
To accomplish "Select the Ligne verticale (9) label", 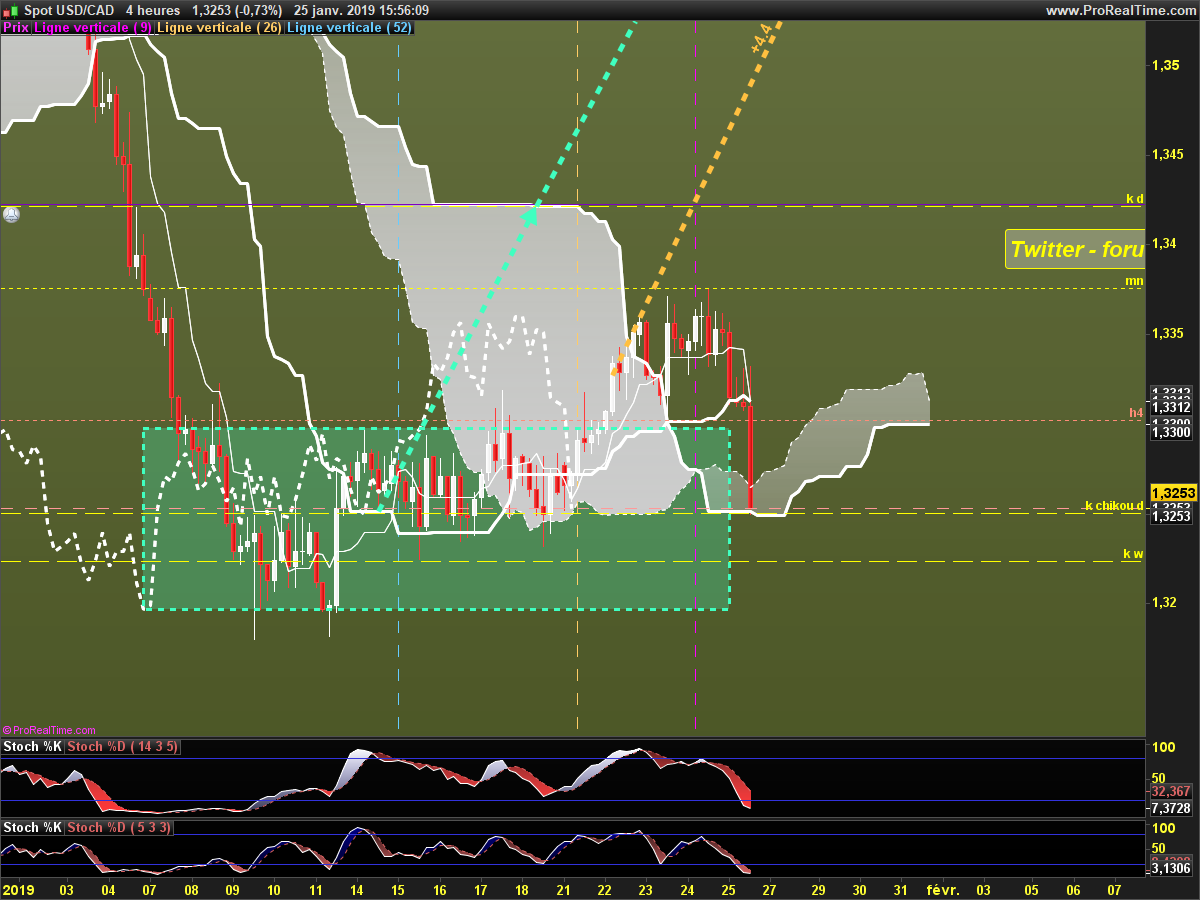I will pos(94,28).
